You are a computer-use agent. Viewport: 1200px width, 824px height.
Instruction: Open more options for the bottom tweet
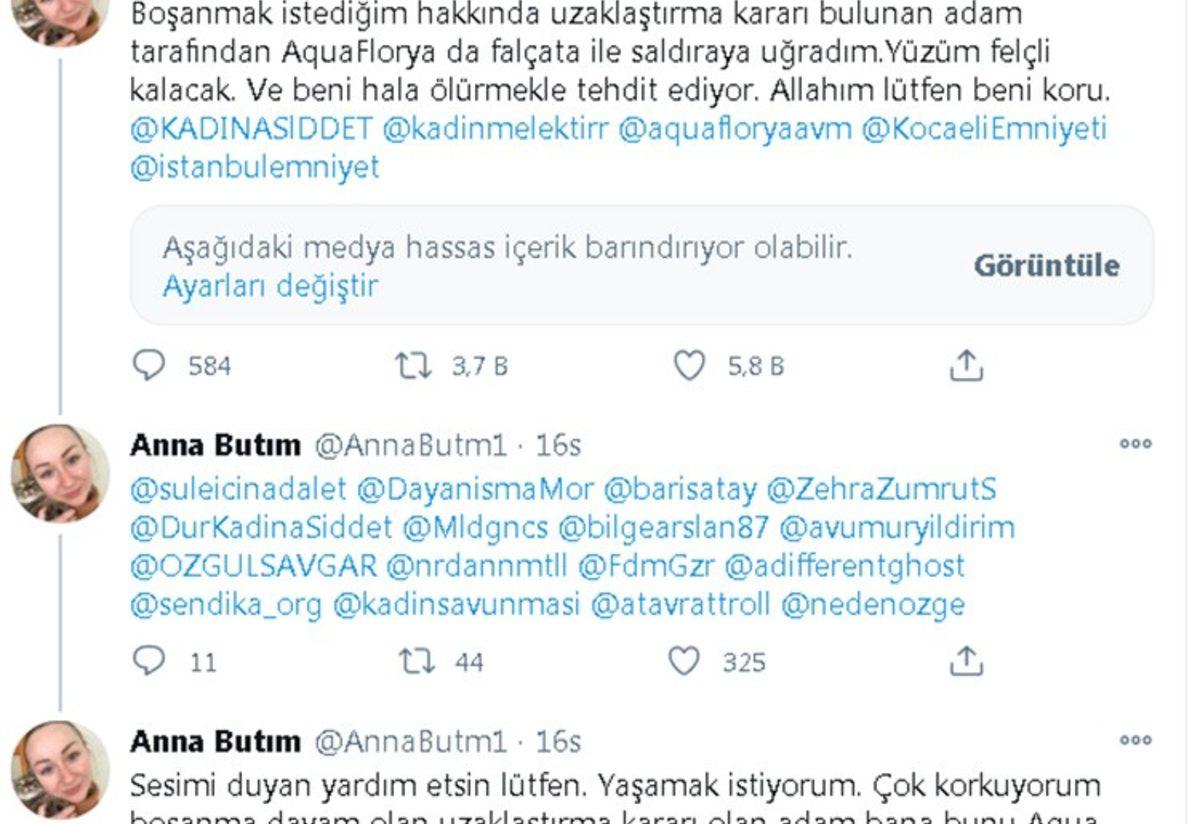click(1136, 741)
